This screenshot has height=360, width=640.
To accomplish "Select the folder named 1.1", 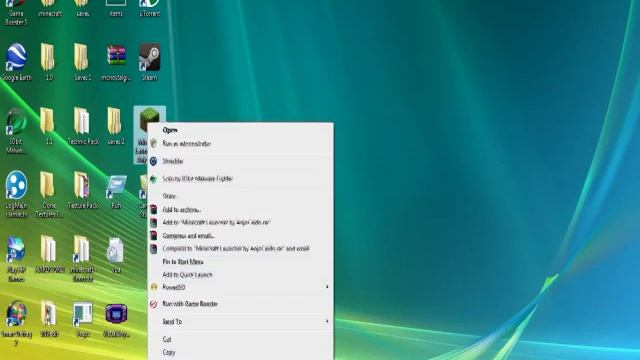I will pyautogui.click(x=49, y=126).
